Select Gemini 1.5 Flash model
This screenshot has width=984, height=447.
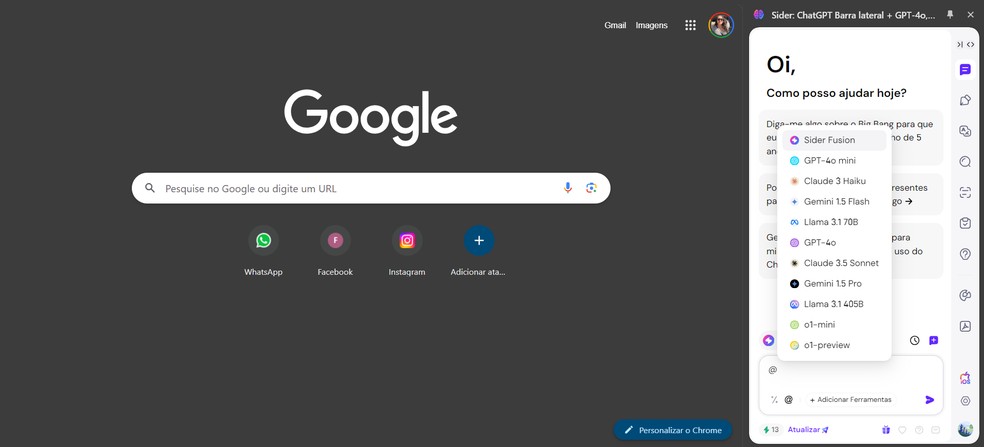(834, 202)
